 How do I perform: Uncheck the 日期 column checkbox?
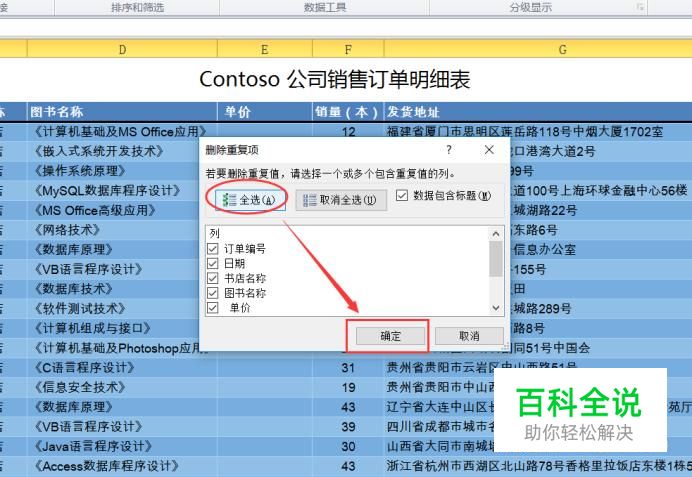(213, 263)
